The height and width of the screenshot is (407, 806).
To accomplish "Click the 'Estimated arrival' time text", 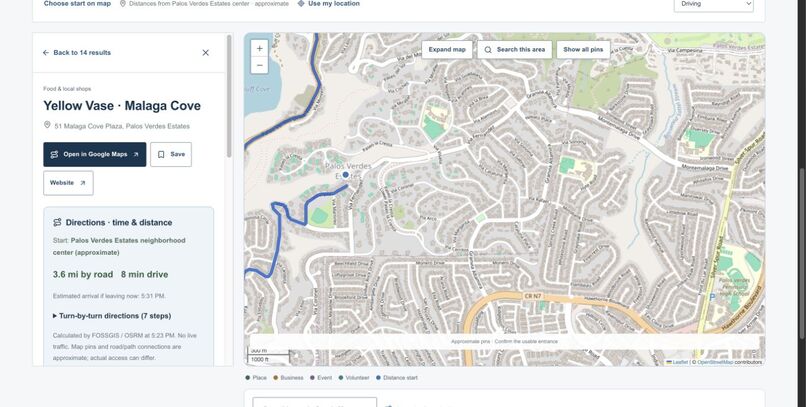I will pos(109,296).
